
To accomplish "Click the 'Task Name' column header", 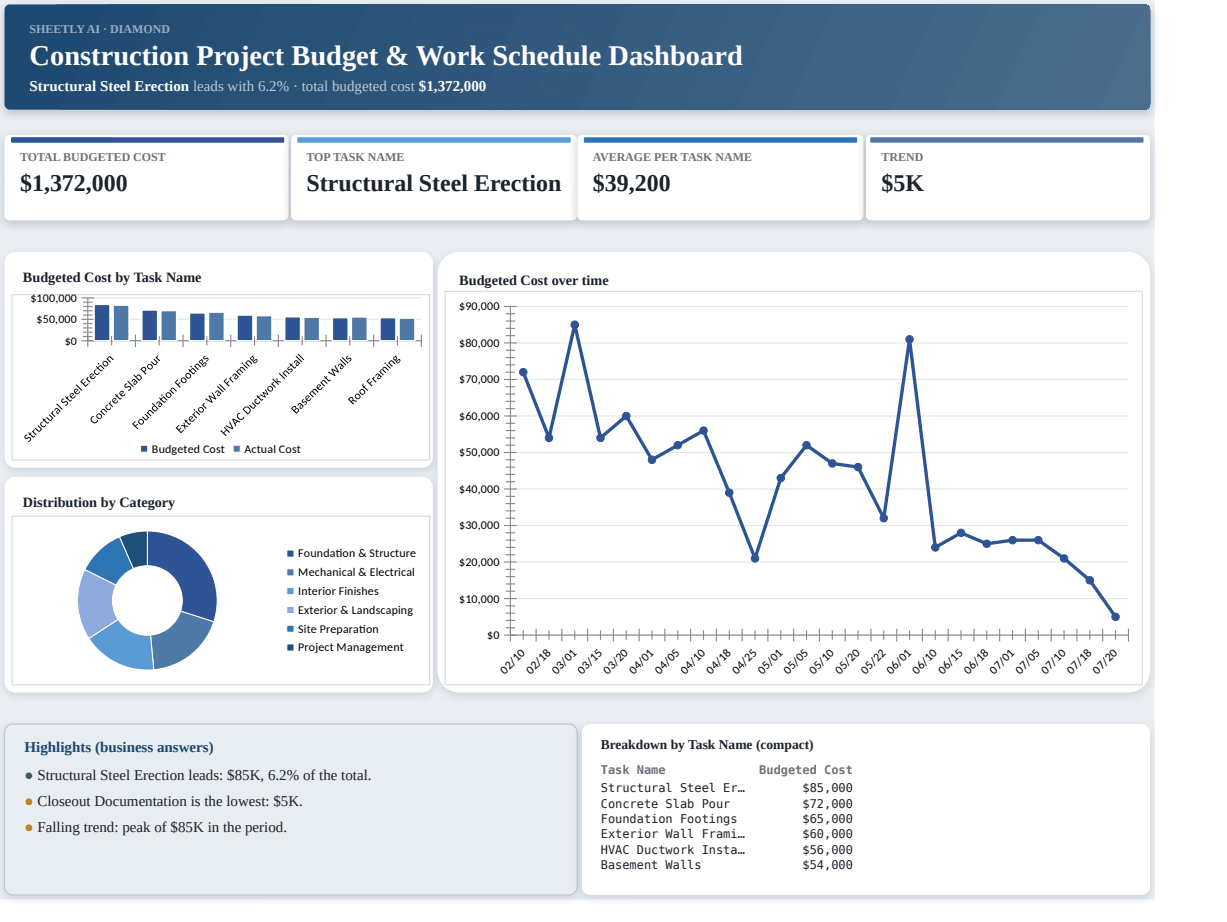I will (x=633, y=770).
